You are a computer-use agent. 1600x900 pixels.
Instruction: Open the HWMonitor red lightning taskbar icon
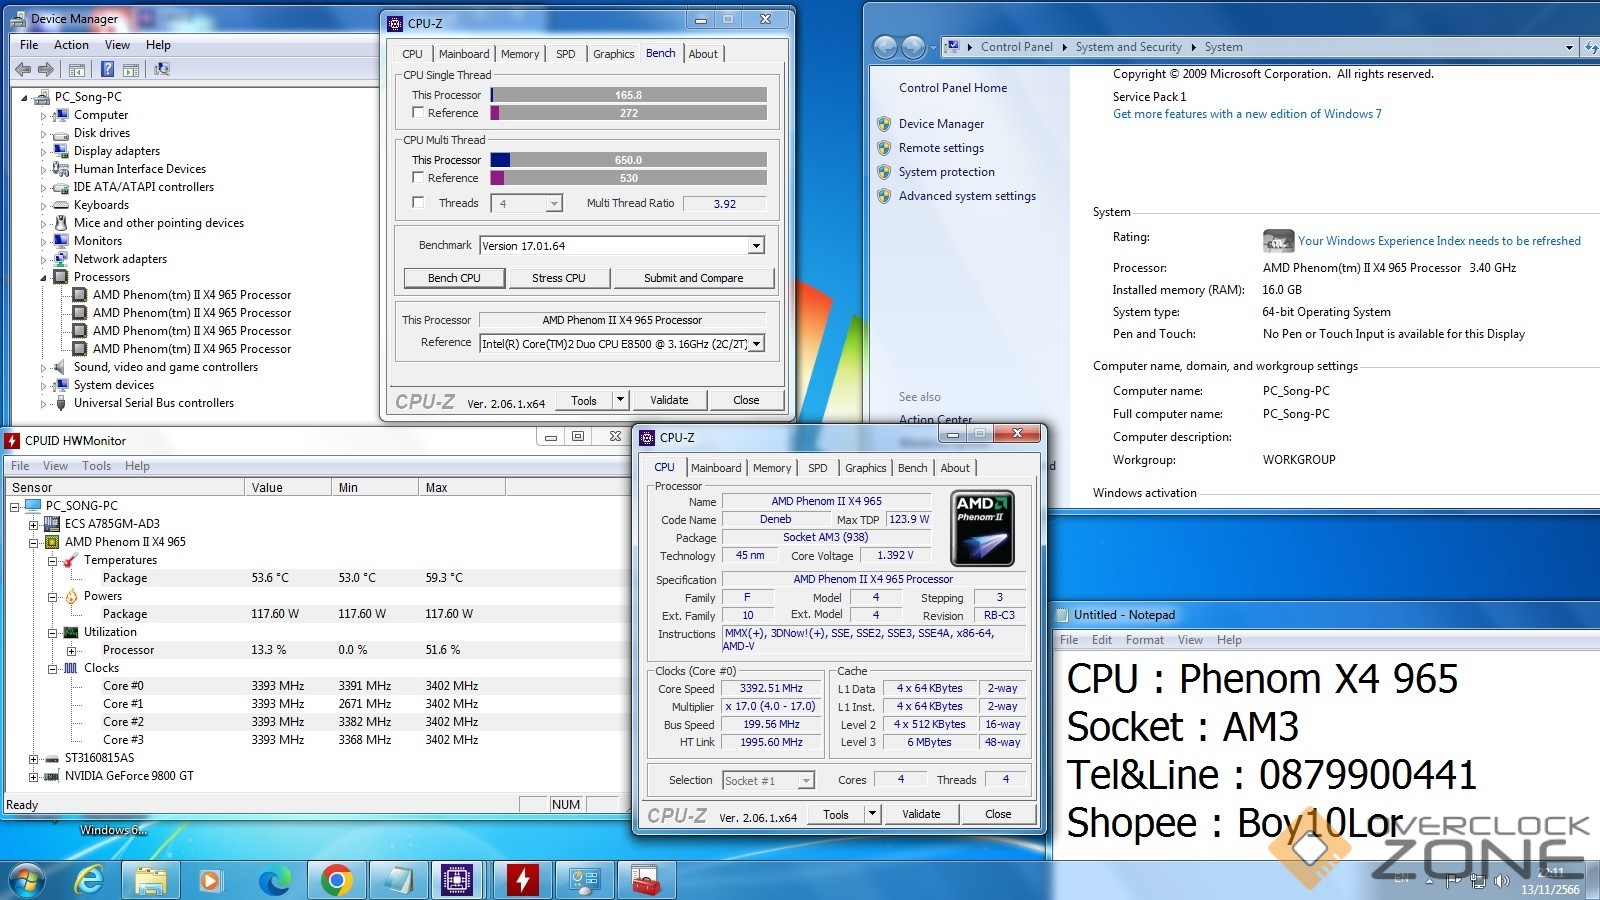pyautogui.click(x=521, y=880)
